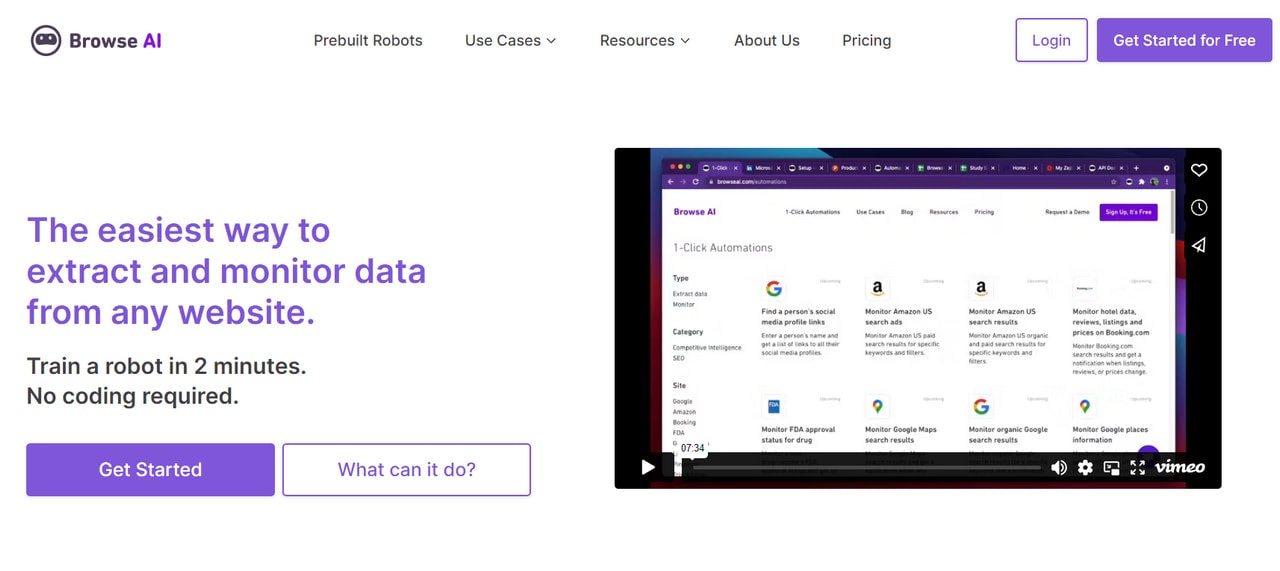Click the Browse AI robot logo

[96, 41]
